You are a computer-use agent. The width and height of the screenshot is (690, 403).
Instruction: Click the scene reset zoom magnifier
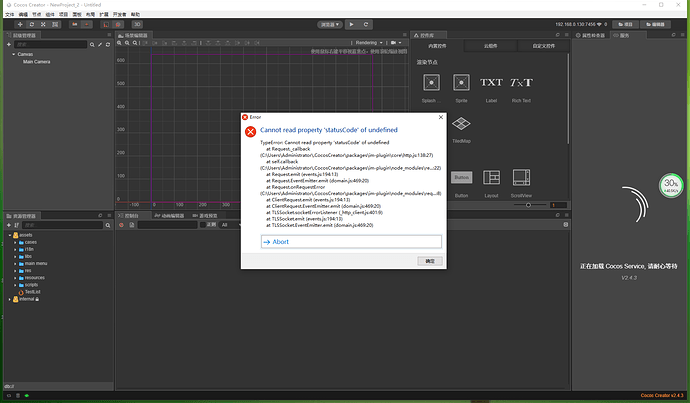135,43
